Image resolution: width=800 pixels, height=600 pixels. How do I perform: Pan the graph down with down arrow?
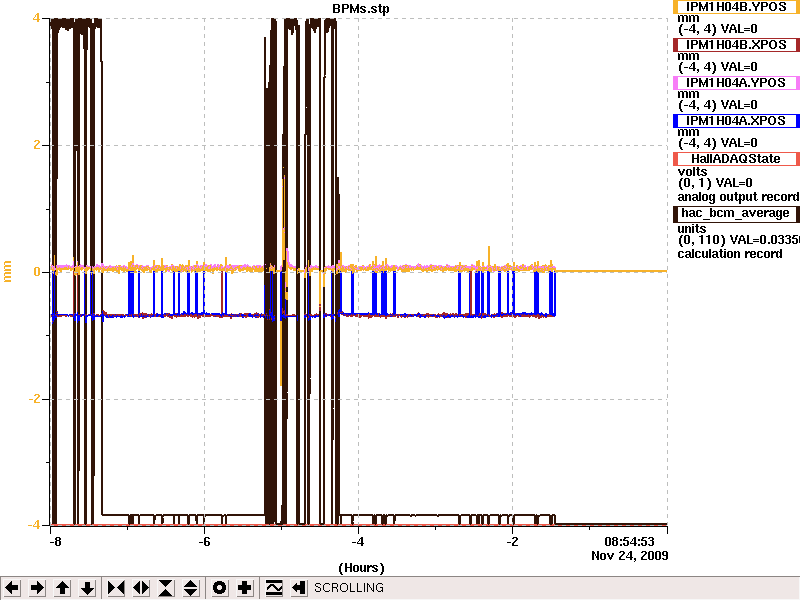(87, 588)
